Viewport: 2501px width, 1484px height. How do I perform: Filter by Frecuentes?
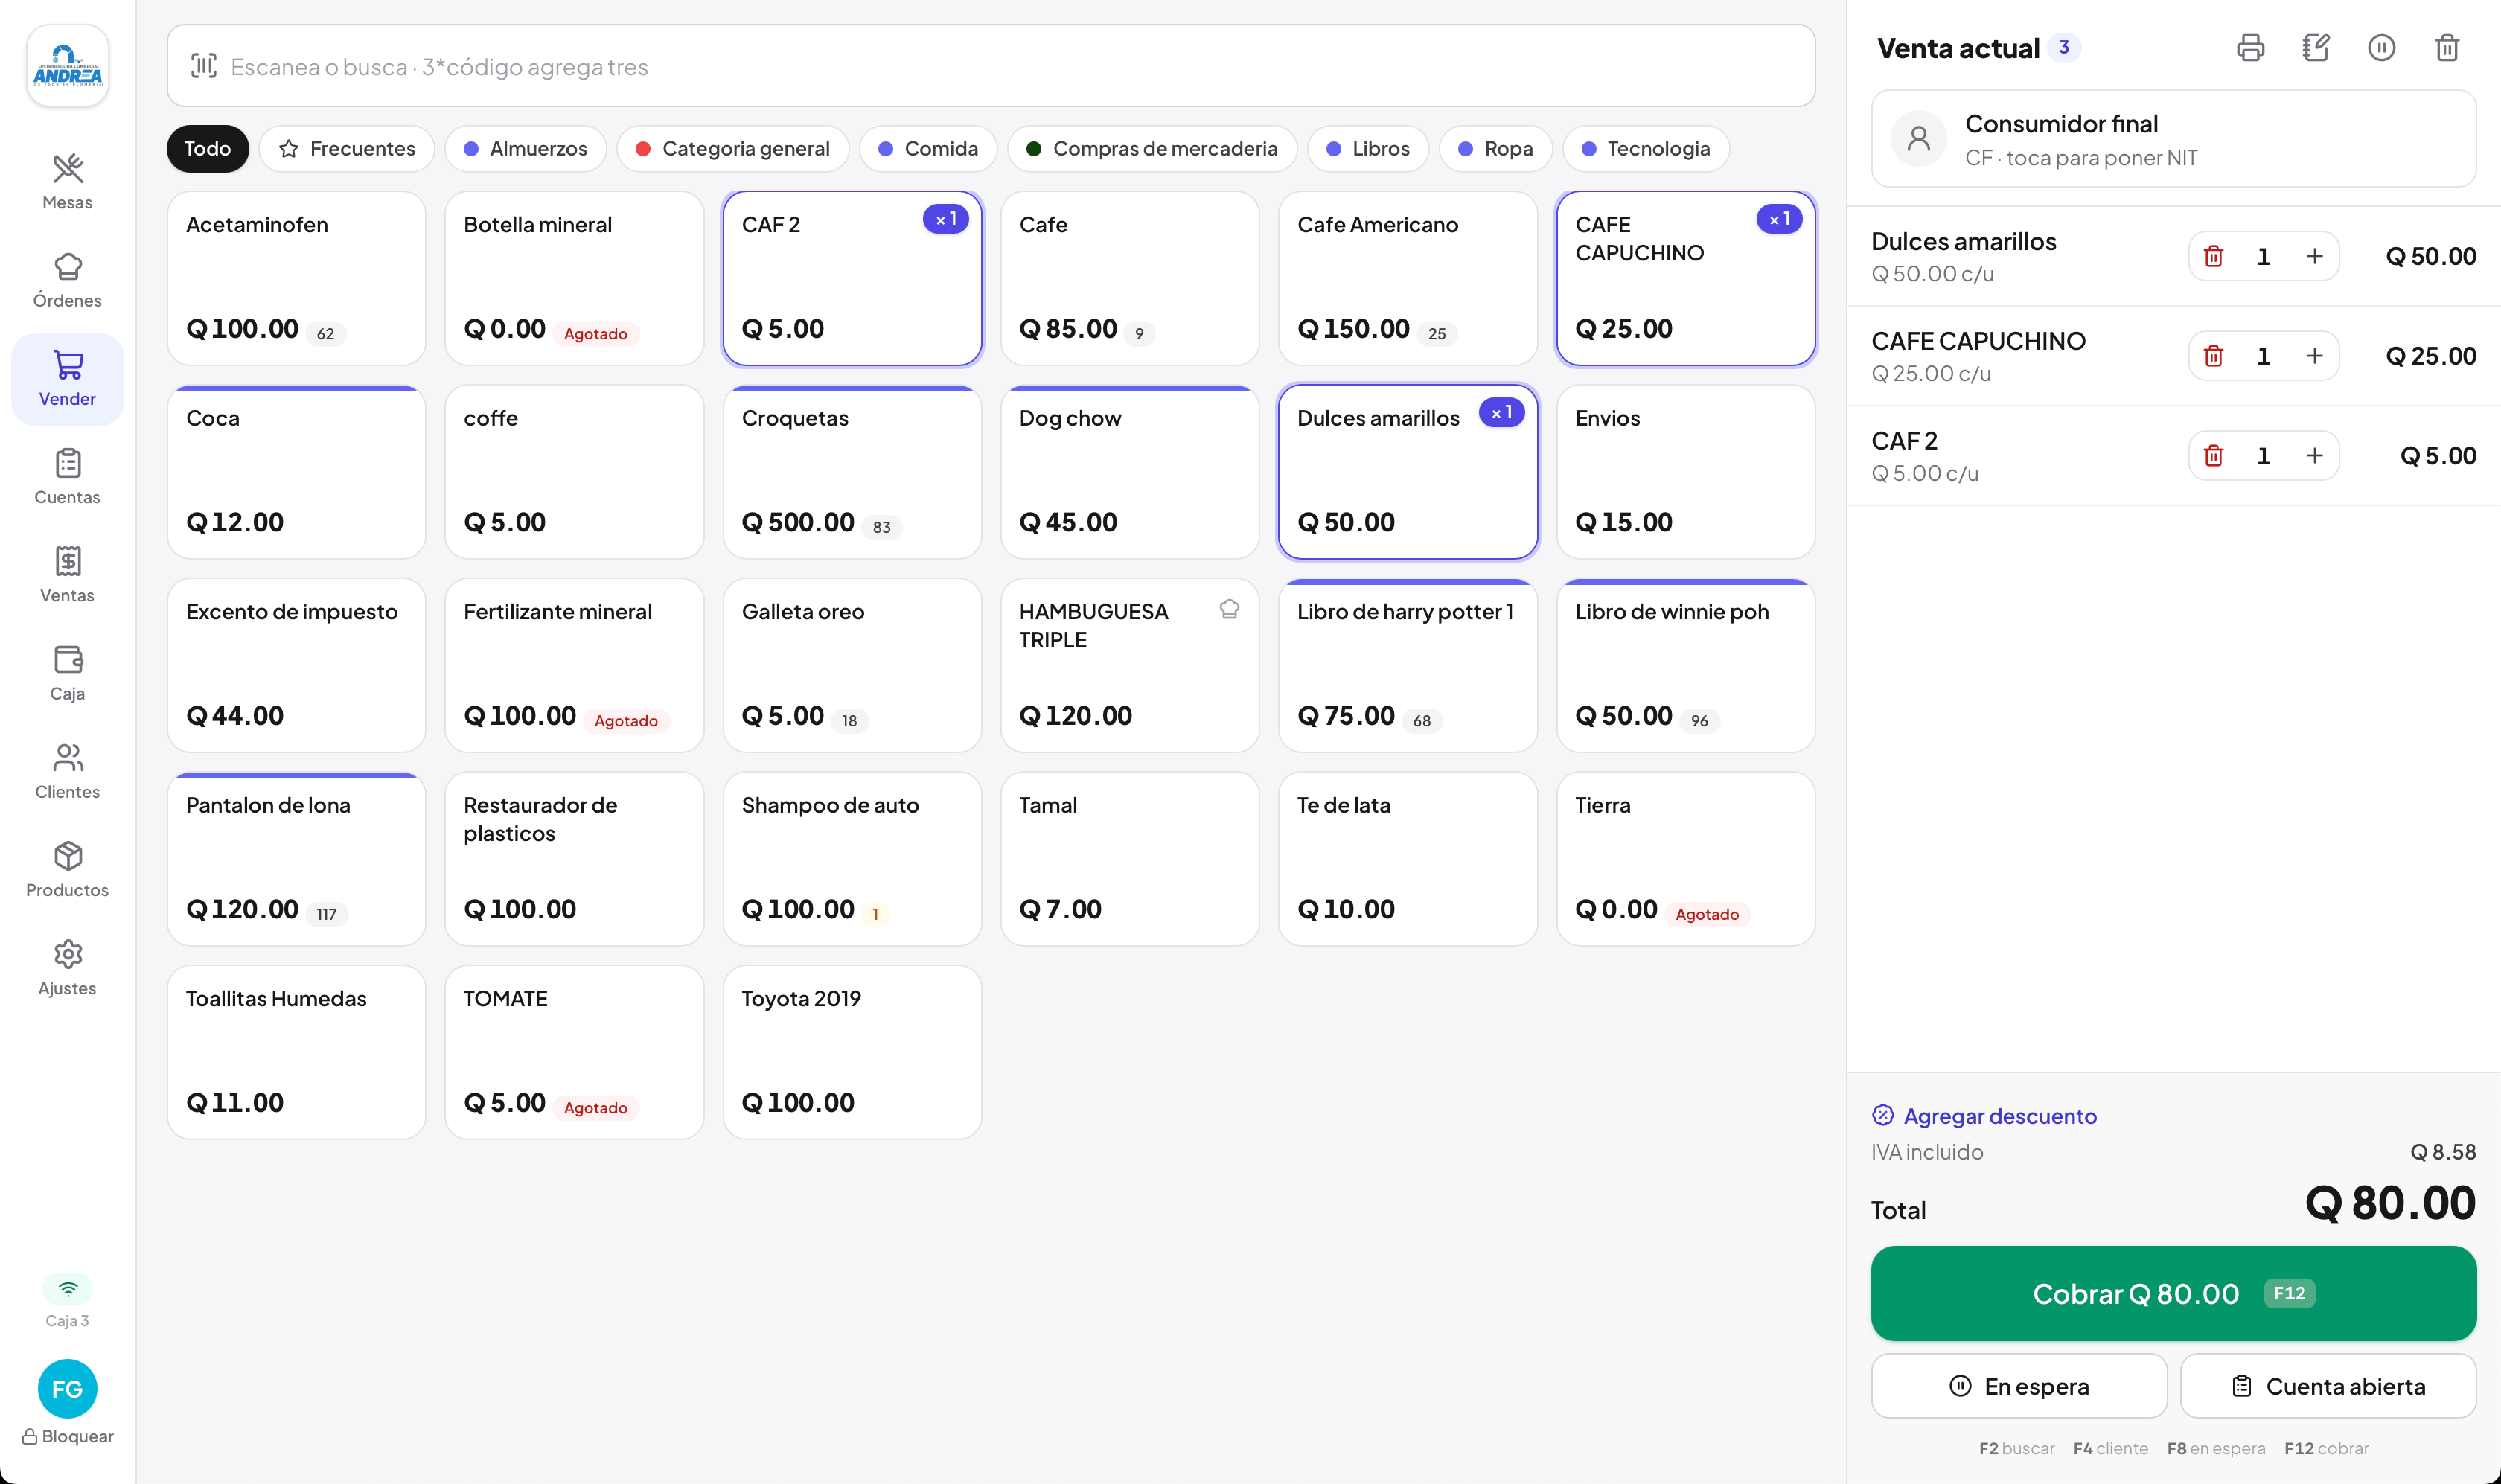(x=347, y=149)
